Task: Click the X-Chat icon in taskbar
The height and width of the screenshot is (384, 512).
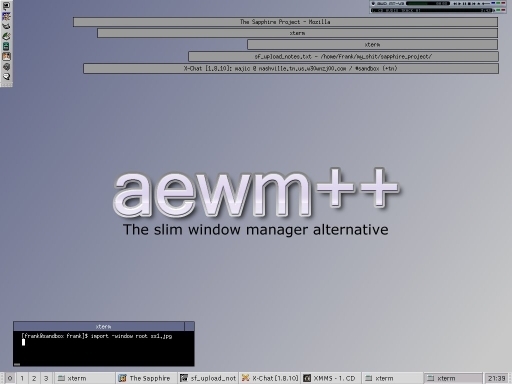Action: pyautogui.click(x=246, y=378)
